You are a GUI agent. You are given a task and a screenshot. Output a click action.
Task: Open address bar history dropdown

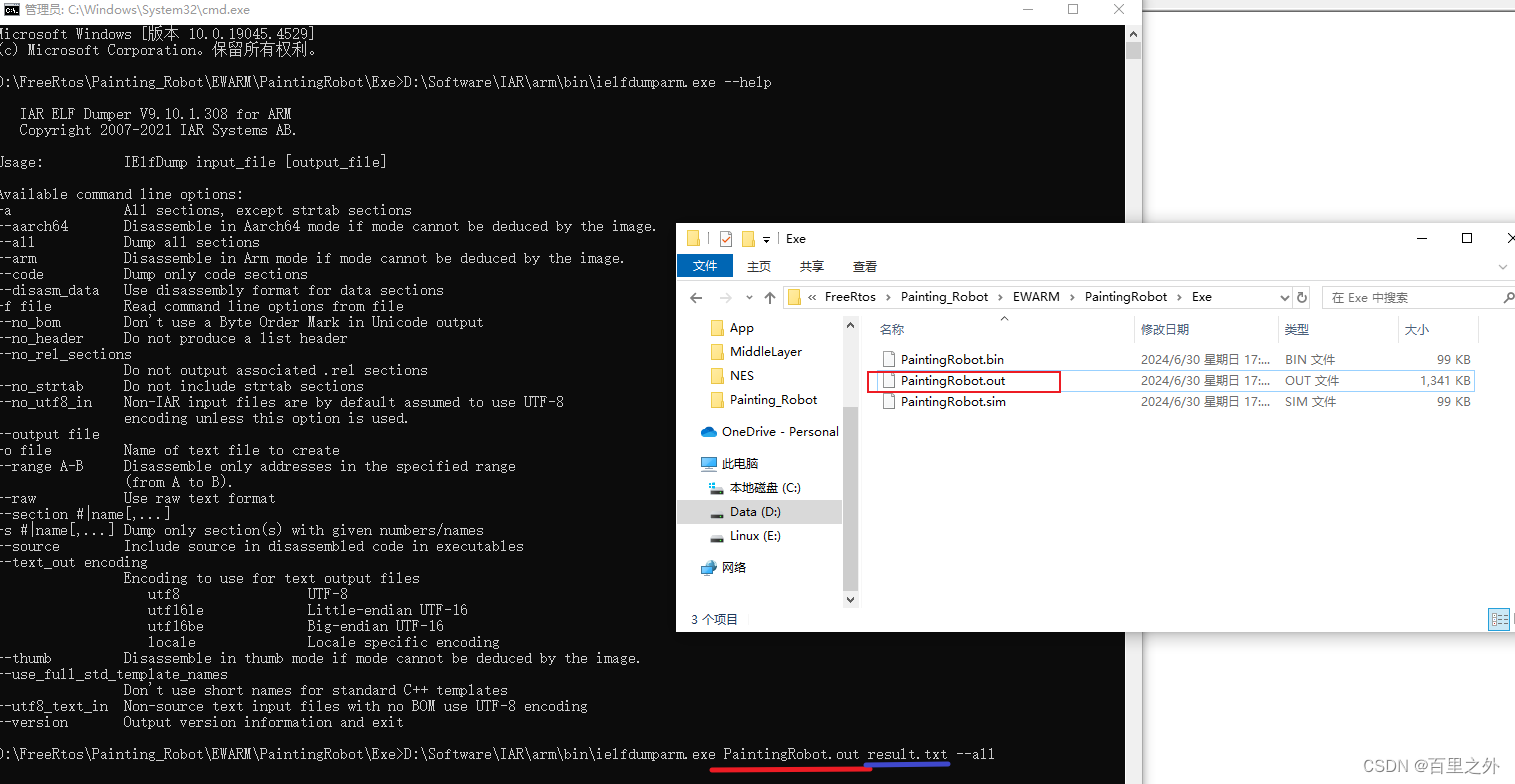click(x=1285, y=297)
